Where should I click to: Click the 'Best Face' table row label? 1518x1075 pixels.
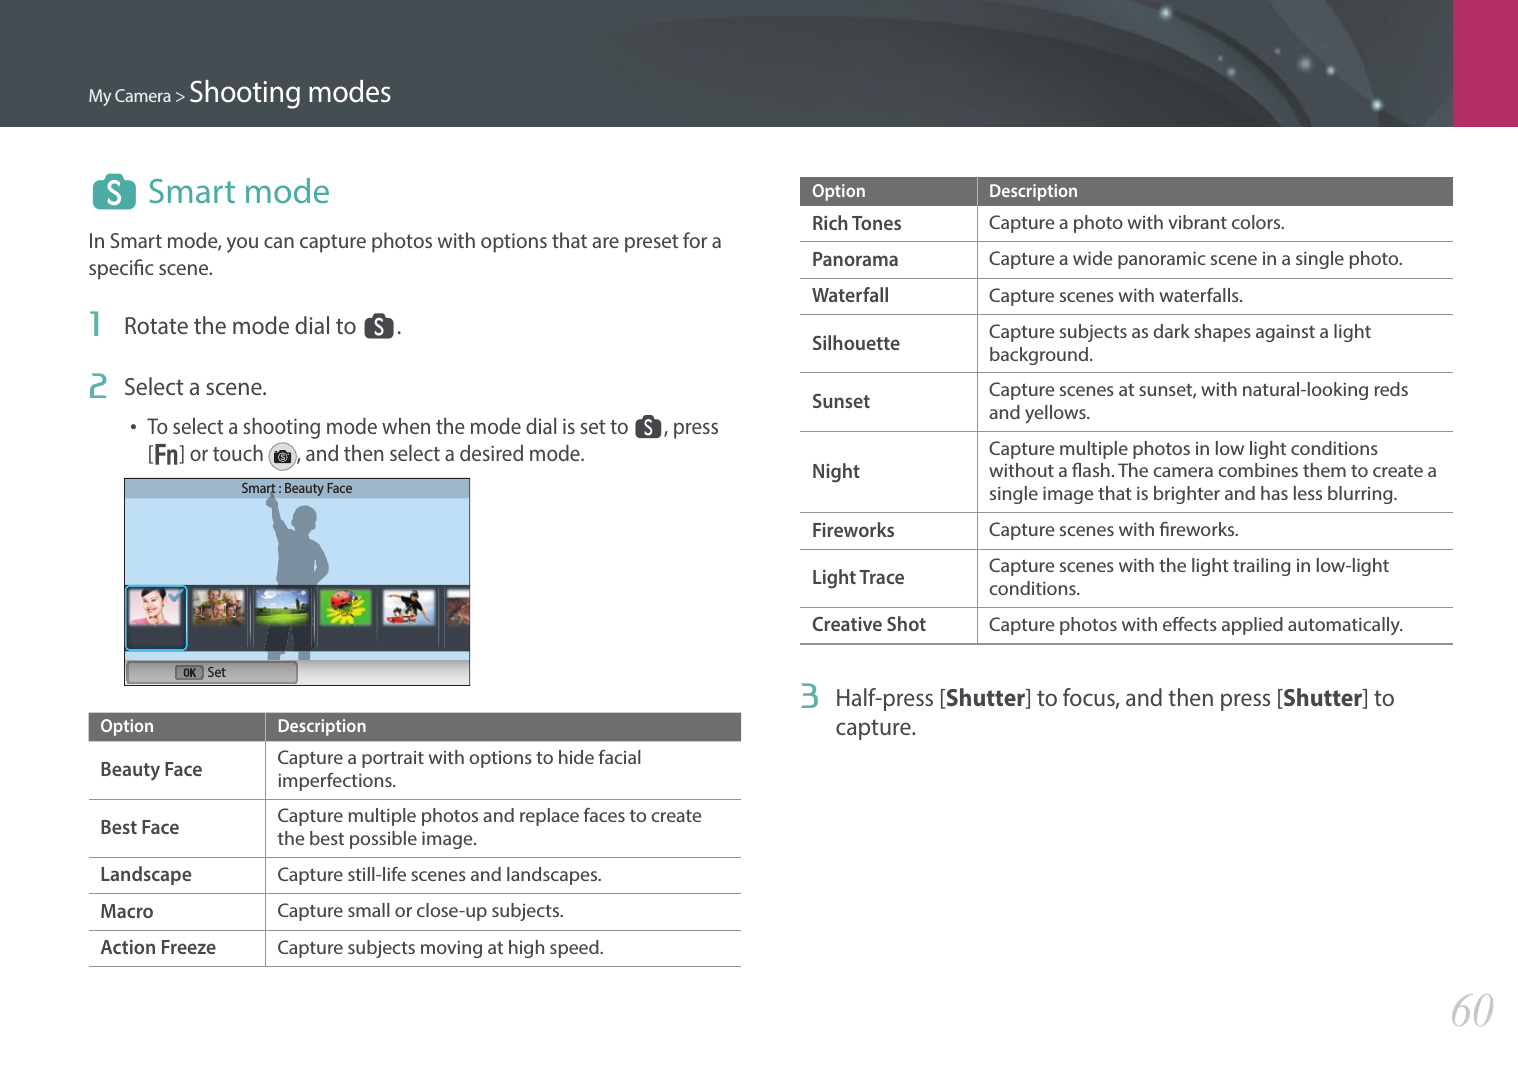tap(140, 828)
